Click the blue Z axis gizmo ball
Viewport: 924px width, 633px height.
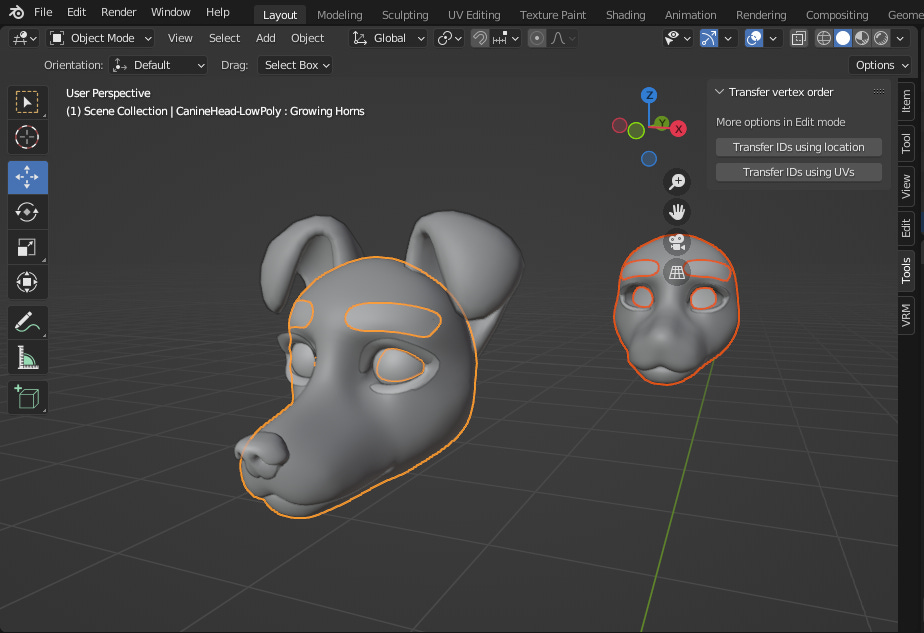coord(649,95)
